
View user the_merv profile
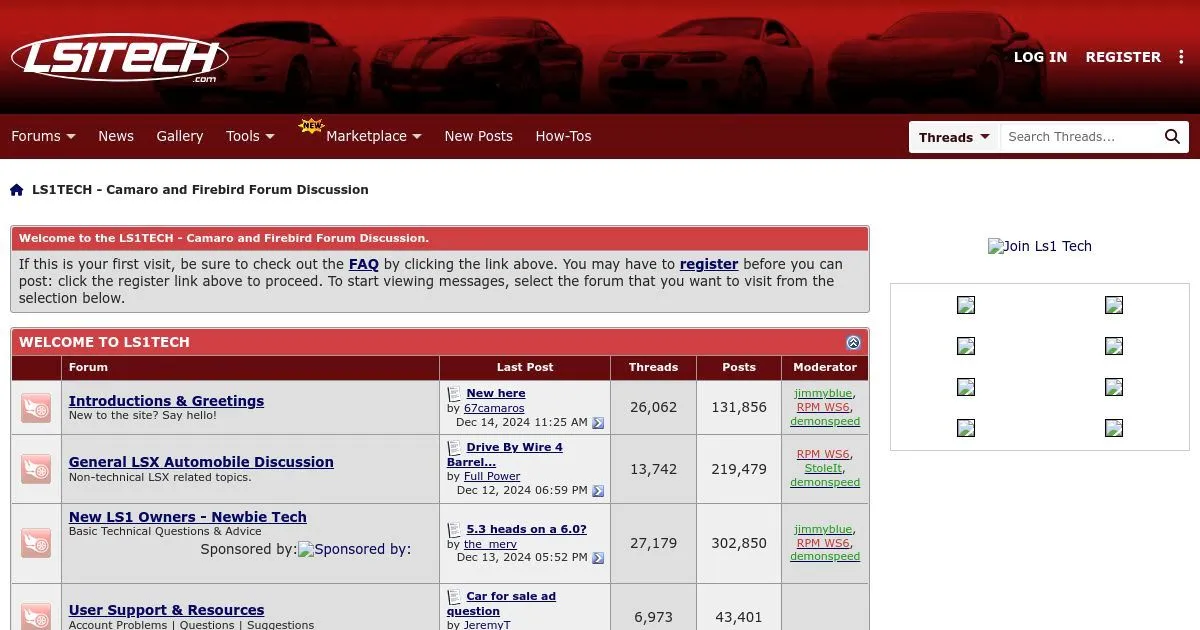tap(490, 544)
